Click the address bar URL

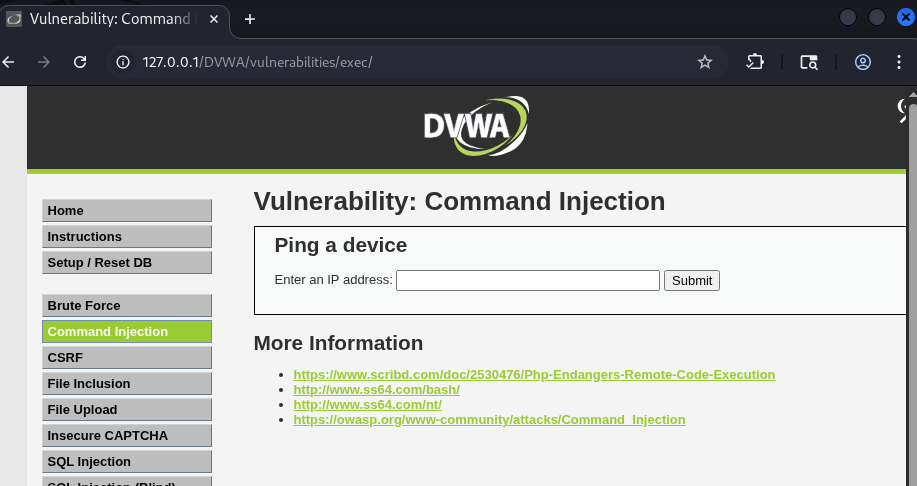400,62
